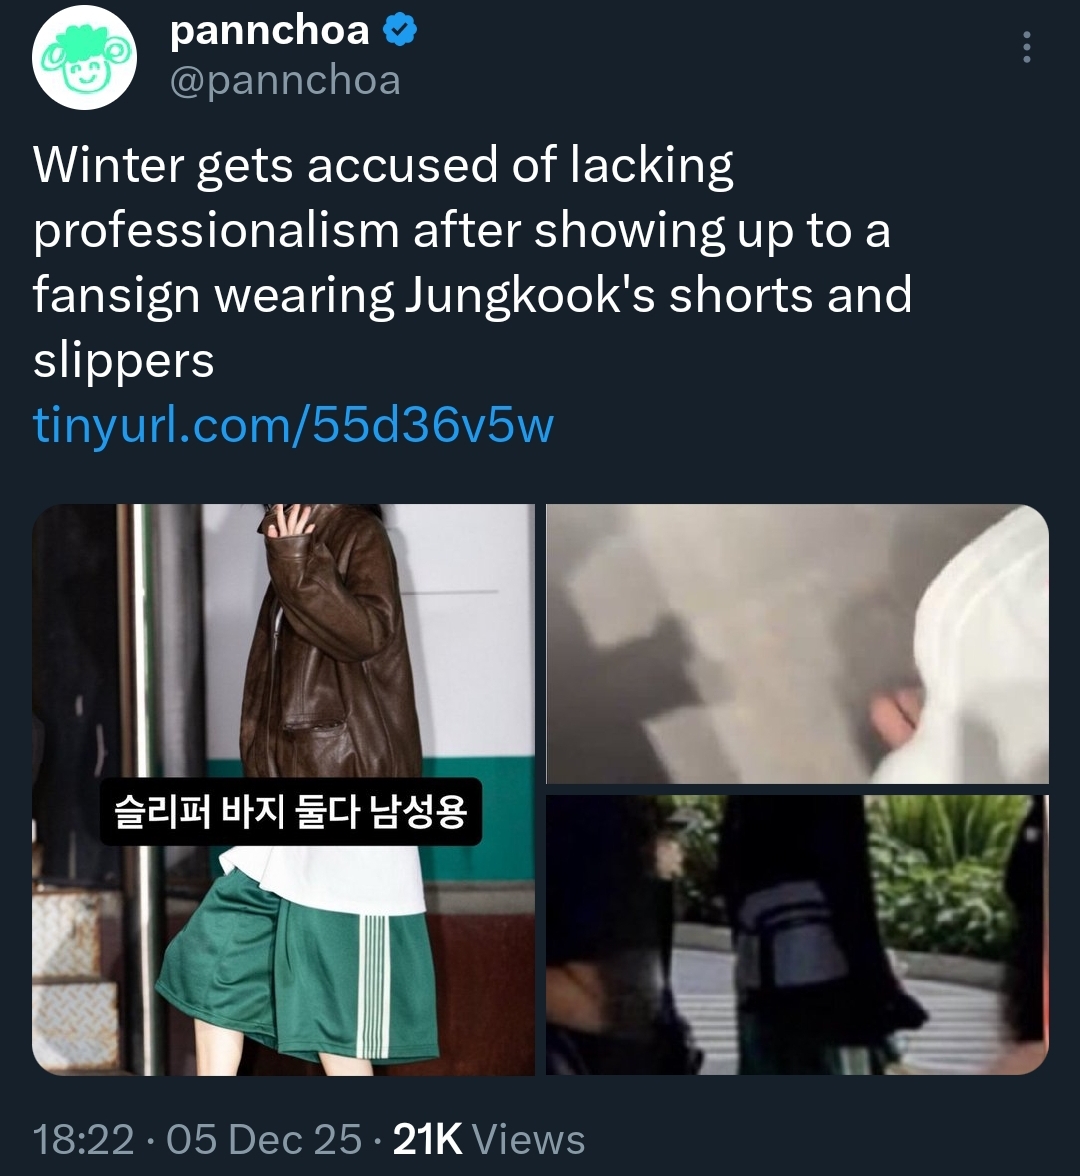This screenshot has height=1176, width=1080.
Task: Open the three-dot more options menu
Action: pos(1027,47)
